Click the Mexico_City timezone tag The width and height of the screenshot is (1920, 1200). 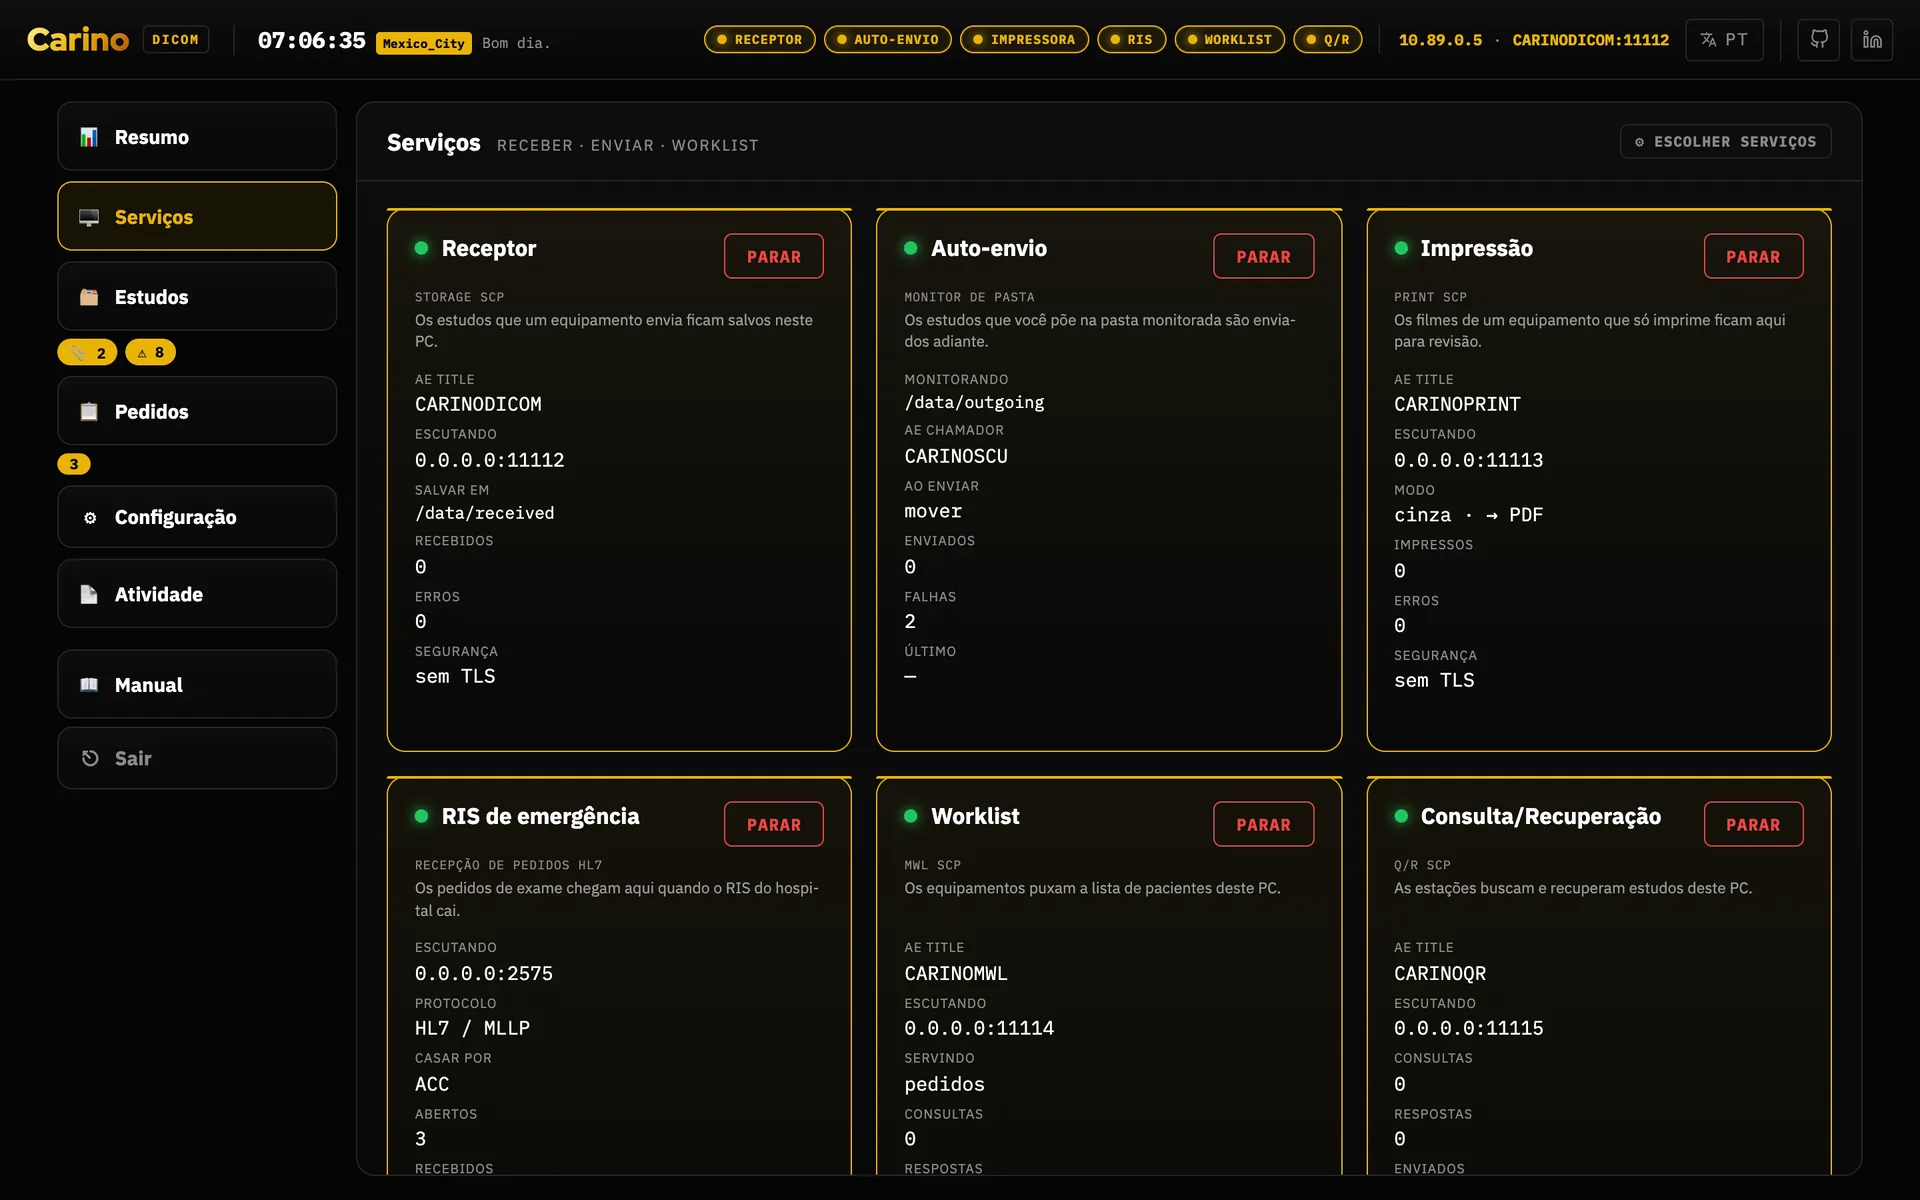click(424, 43)
